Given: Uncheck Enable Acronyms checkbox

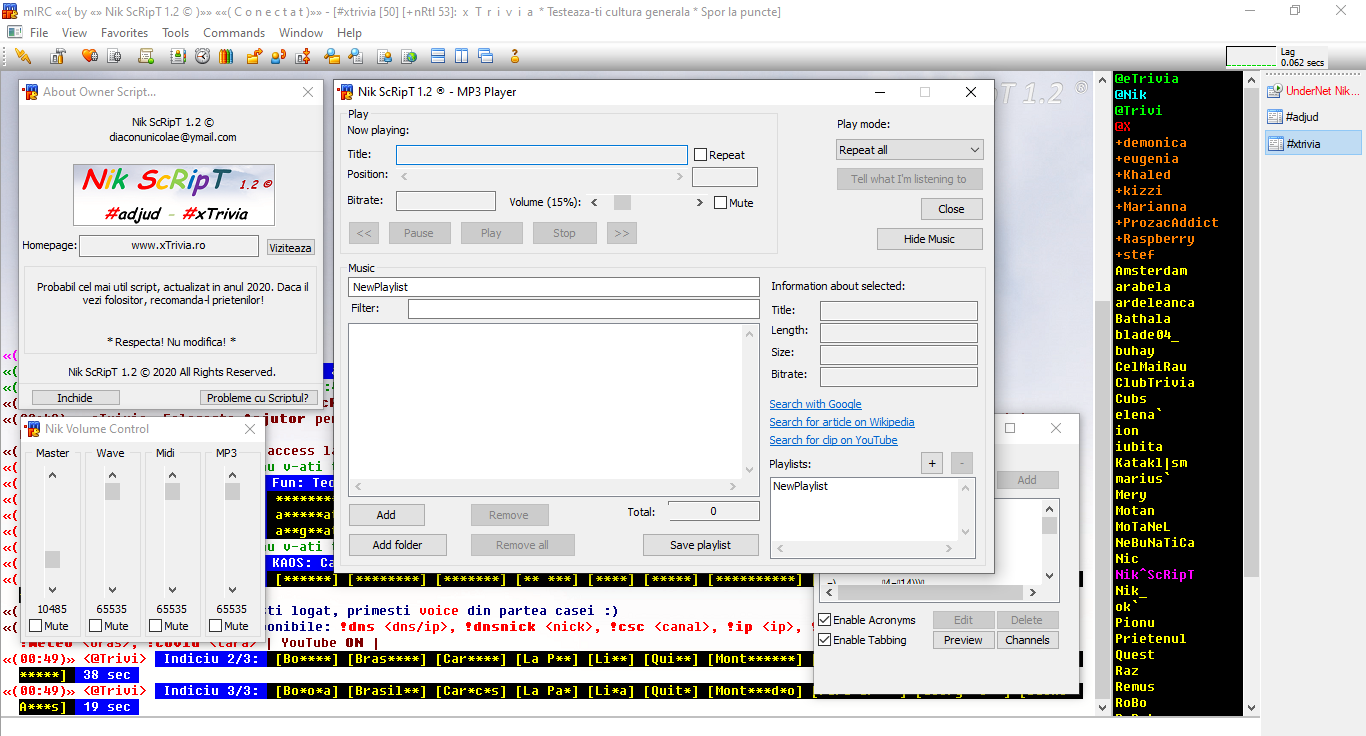Looking at the screenshot, I should point(825,620).
